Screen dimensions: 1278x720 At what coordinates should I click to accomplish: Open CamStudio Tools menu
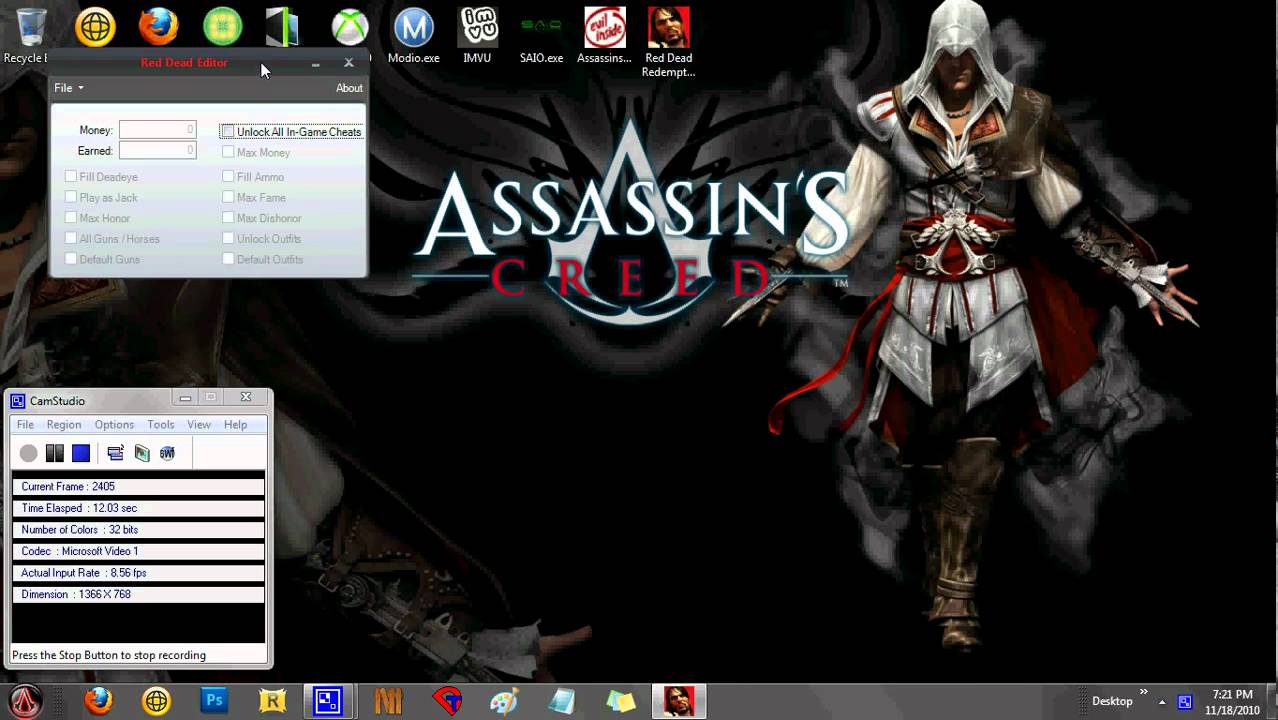161,425
